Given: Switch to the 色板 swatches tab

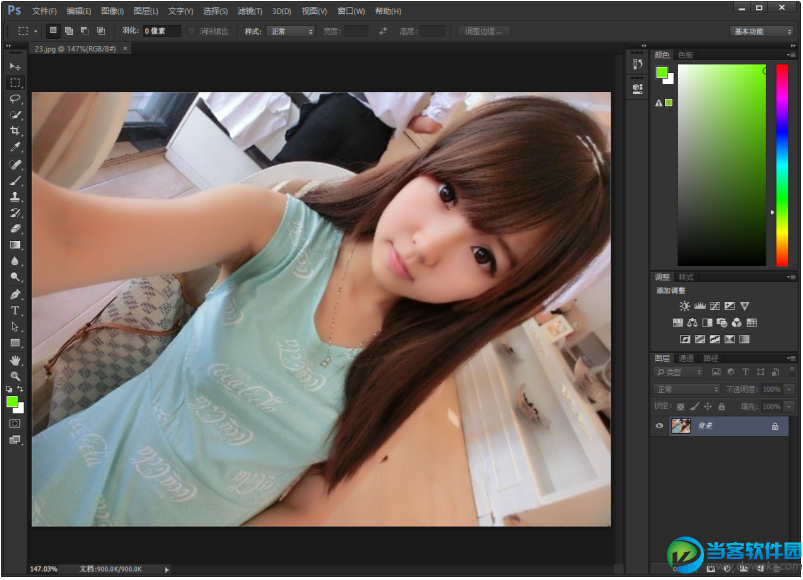Looking at the screenshot, I should 685,55.
